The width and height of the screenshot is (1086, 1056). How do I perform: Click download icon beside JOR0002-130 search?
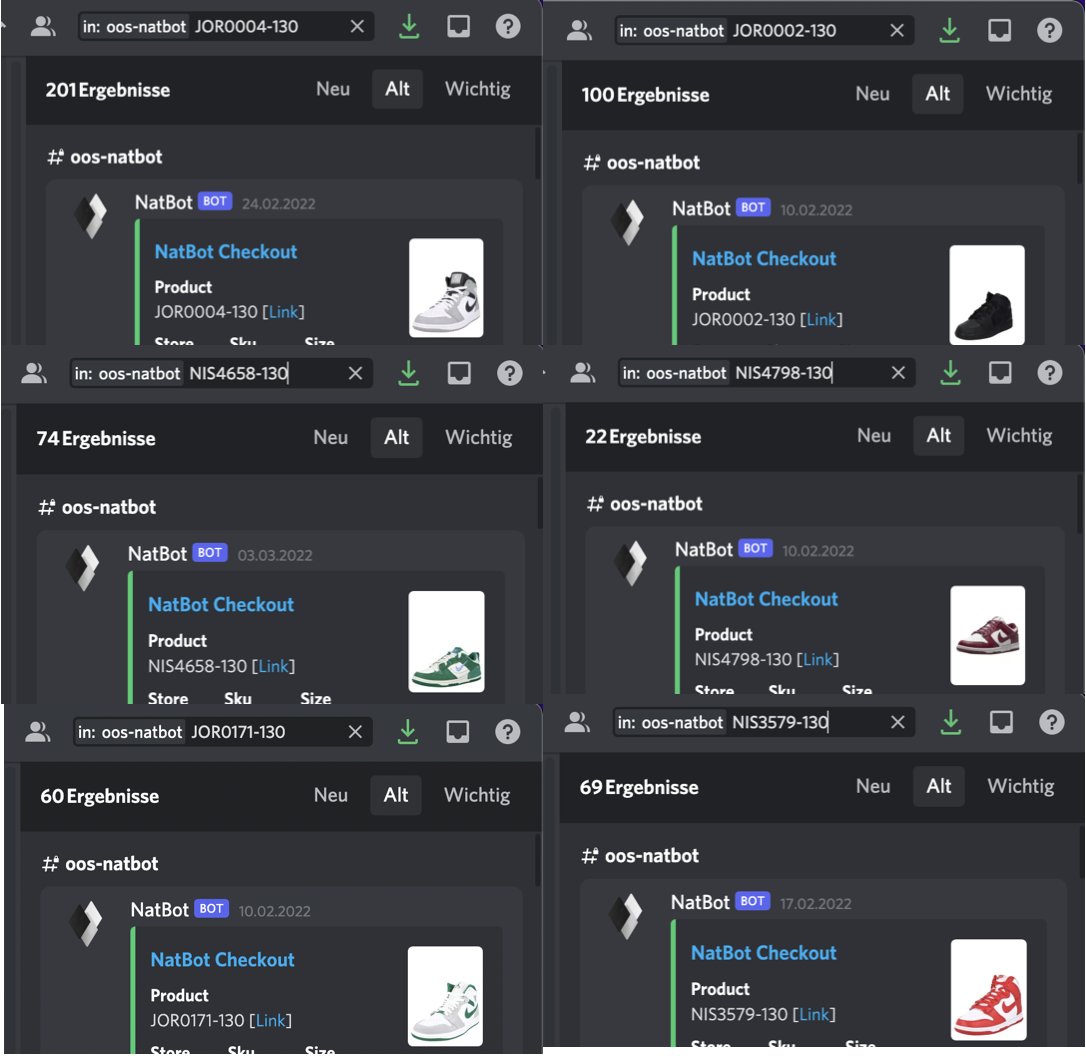coord(950,30)
